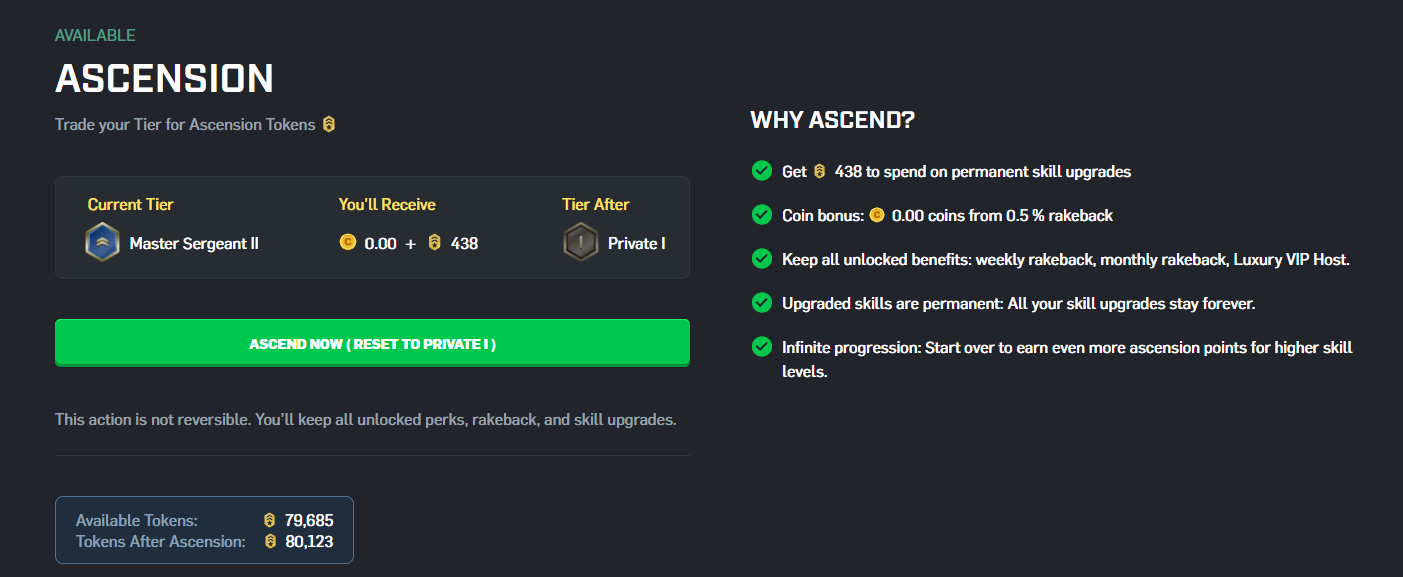Click the Master Sergeant II tier name

click(x=194, y=243)
